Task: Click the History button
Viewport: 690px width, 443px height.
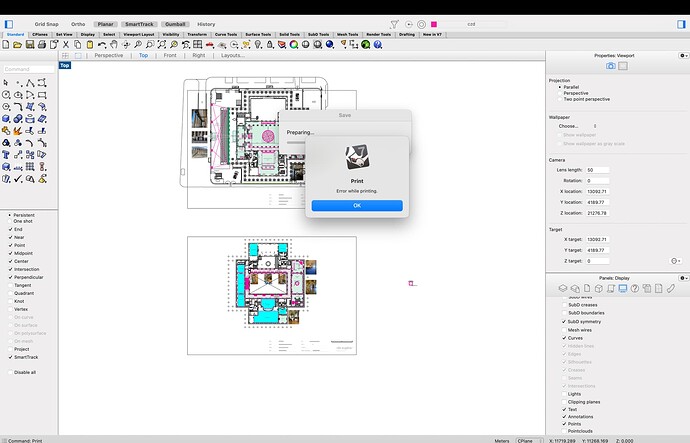Action: pyautogui.click(x=206, y=24)
